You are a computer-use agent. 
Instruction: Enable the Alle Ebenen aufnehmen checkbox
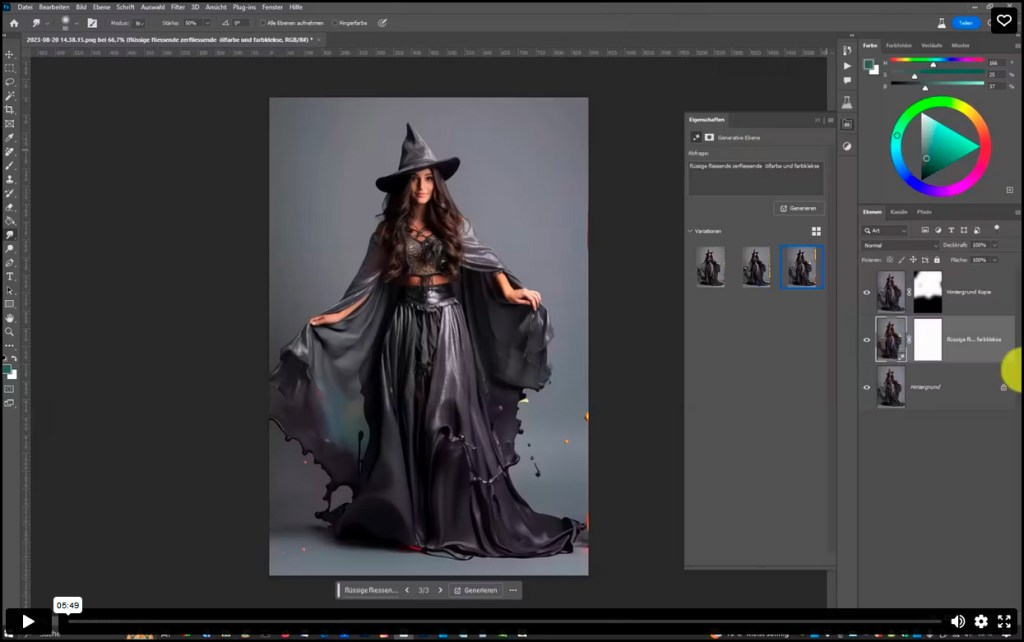(263, 22)
